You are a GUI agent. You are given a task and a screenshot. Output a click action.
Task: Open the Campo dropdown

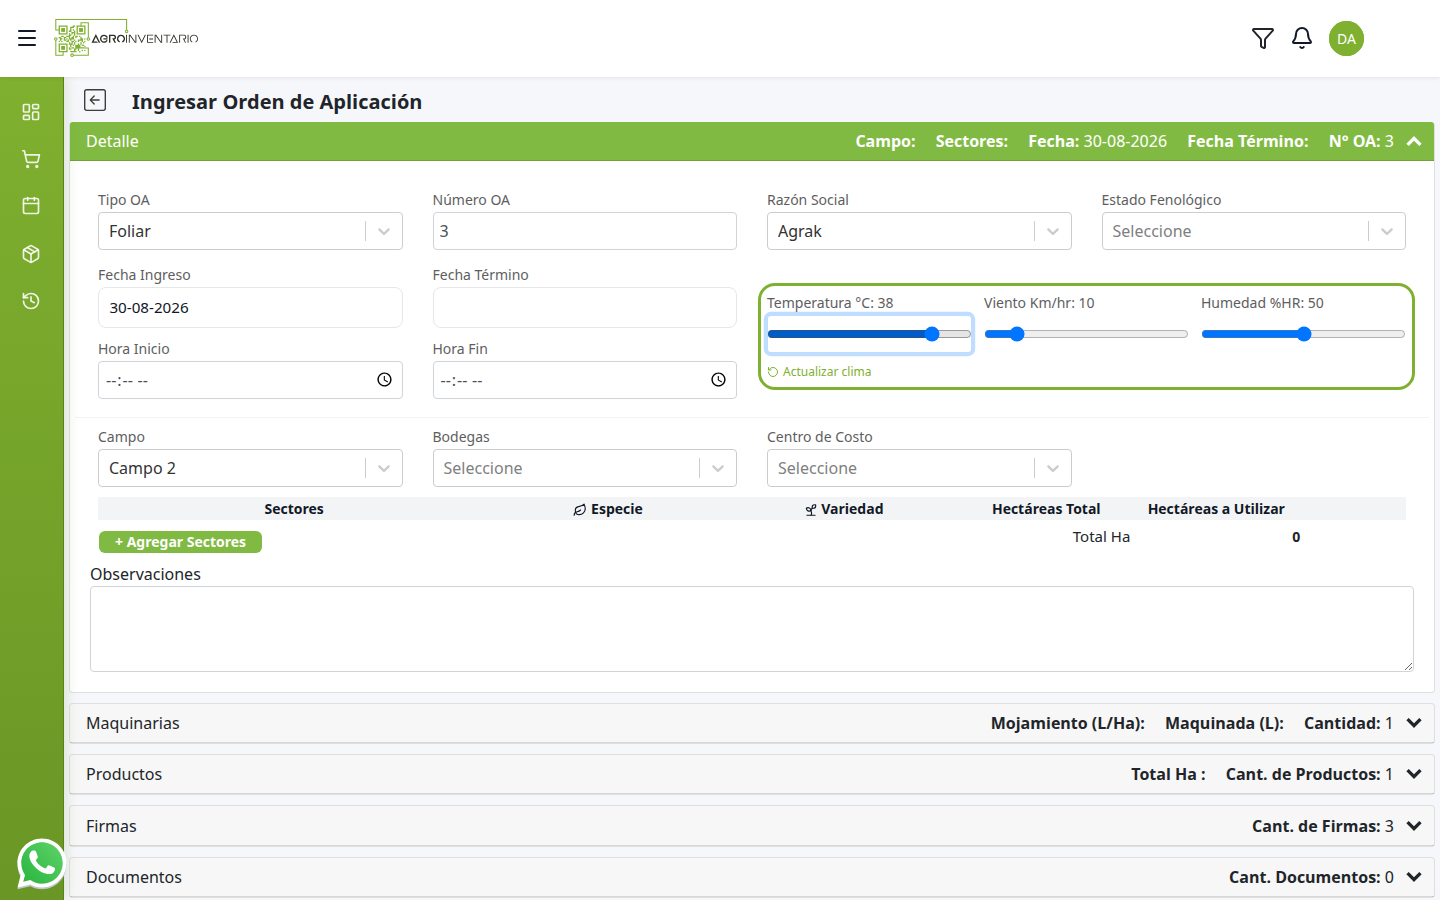pyautogui.click(x=250, y=468)
